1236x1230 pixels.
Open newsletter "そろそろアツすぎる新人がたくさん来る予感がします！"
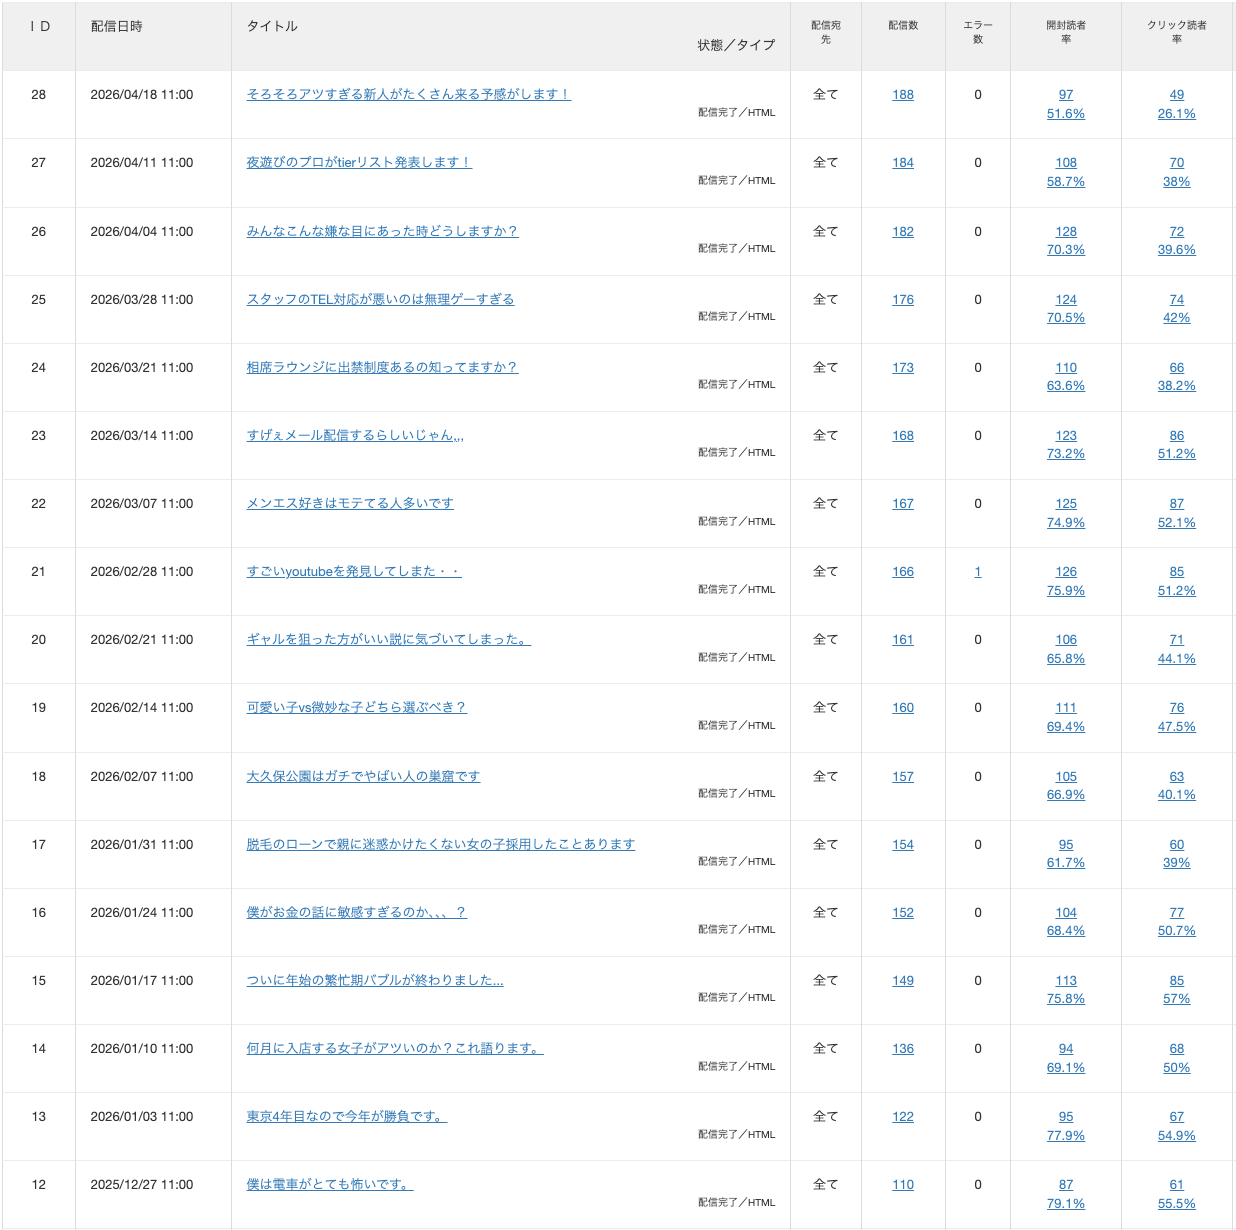[x=408, y=94]
